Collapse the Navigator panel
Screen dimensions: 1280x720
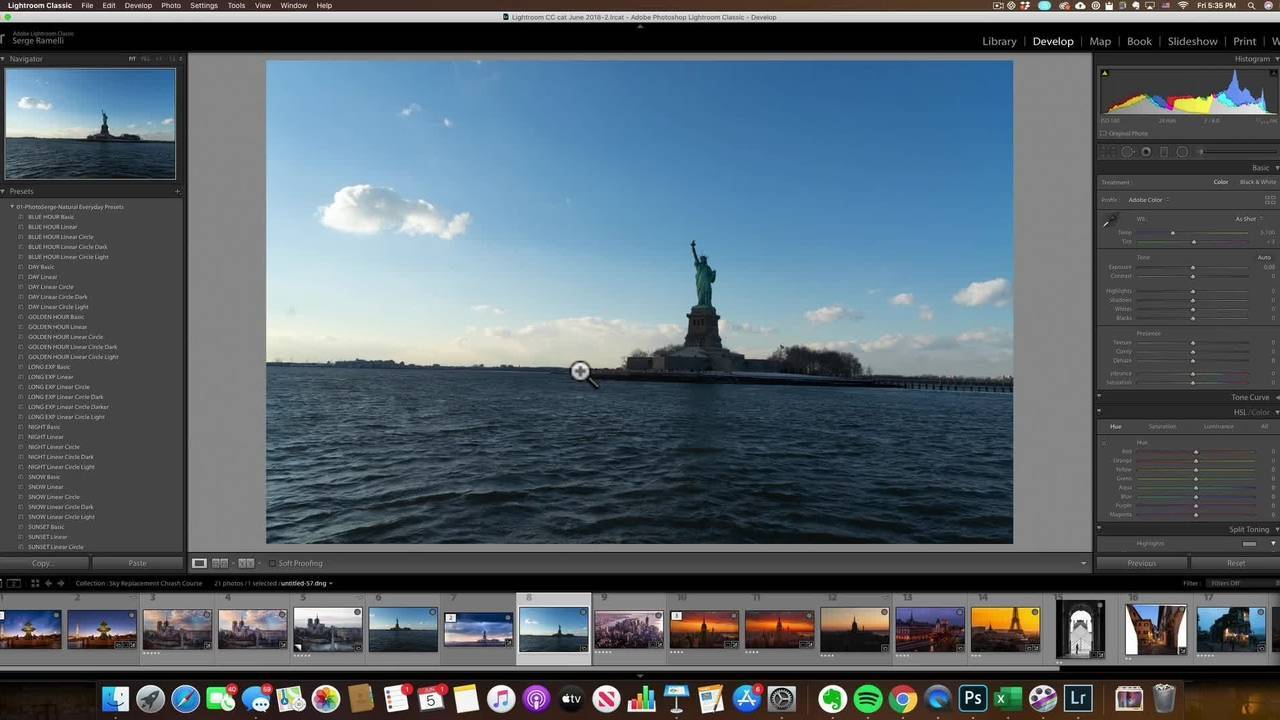tap(4, 59)
